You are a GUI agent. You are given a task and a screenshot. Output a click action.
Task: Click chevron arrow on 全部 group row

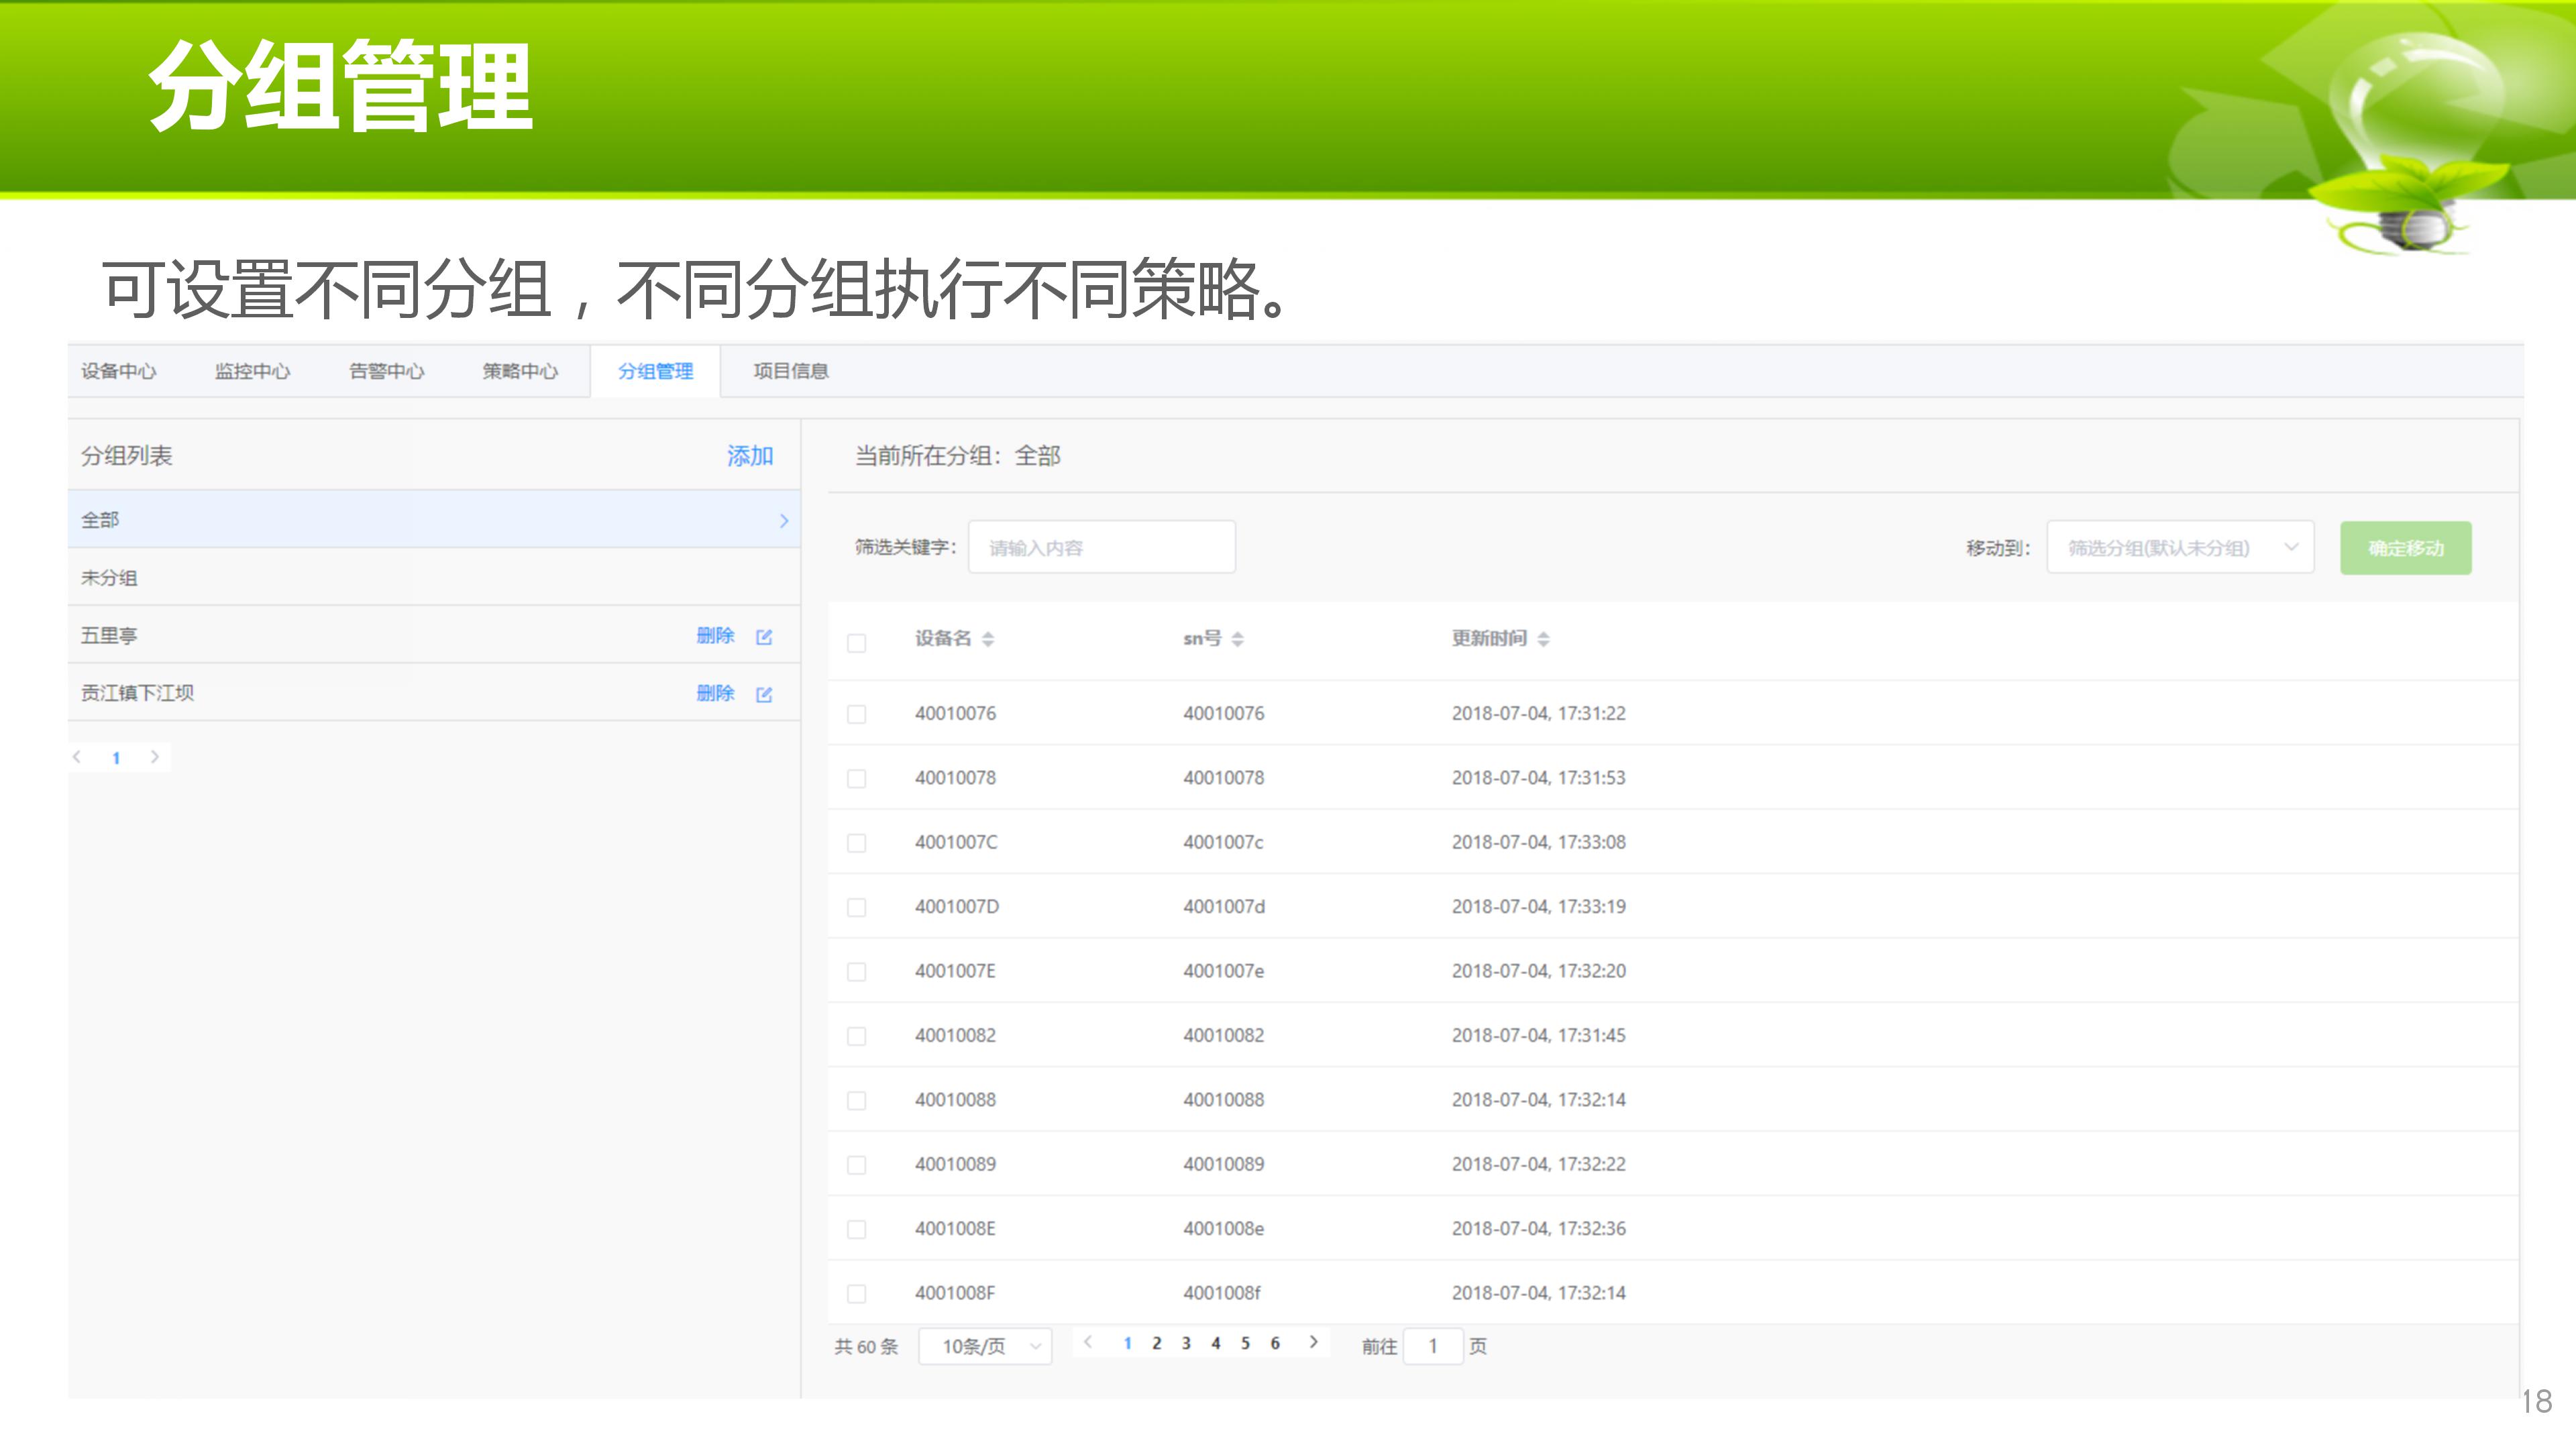[x=783, y=520]
